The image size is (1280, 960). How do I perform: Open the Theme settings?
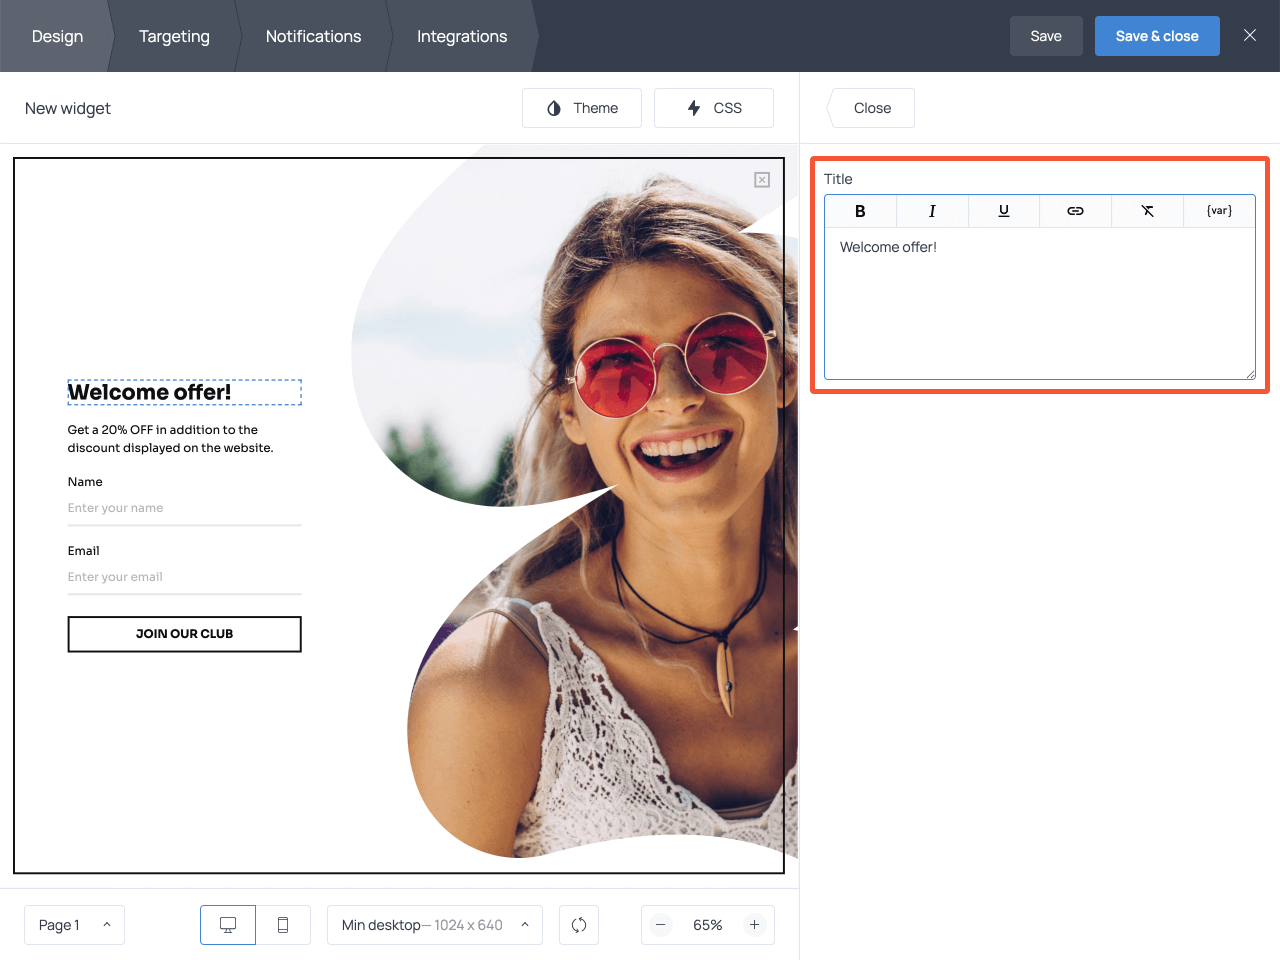pyautogui.click(x=581, y=107)
